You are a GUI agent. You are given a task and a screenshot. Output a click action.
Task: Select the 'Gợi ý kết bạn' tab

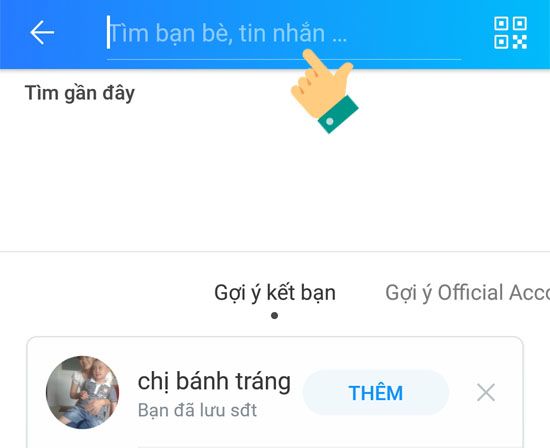275,293
